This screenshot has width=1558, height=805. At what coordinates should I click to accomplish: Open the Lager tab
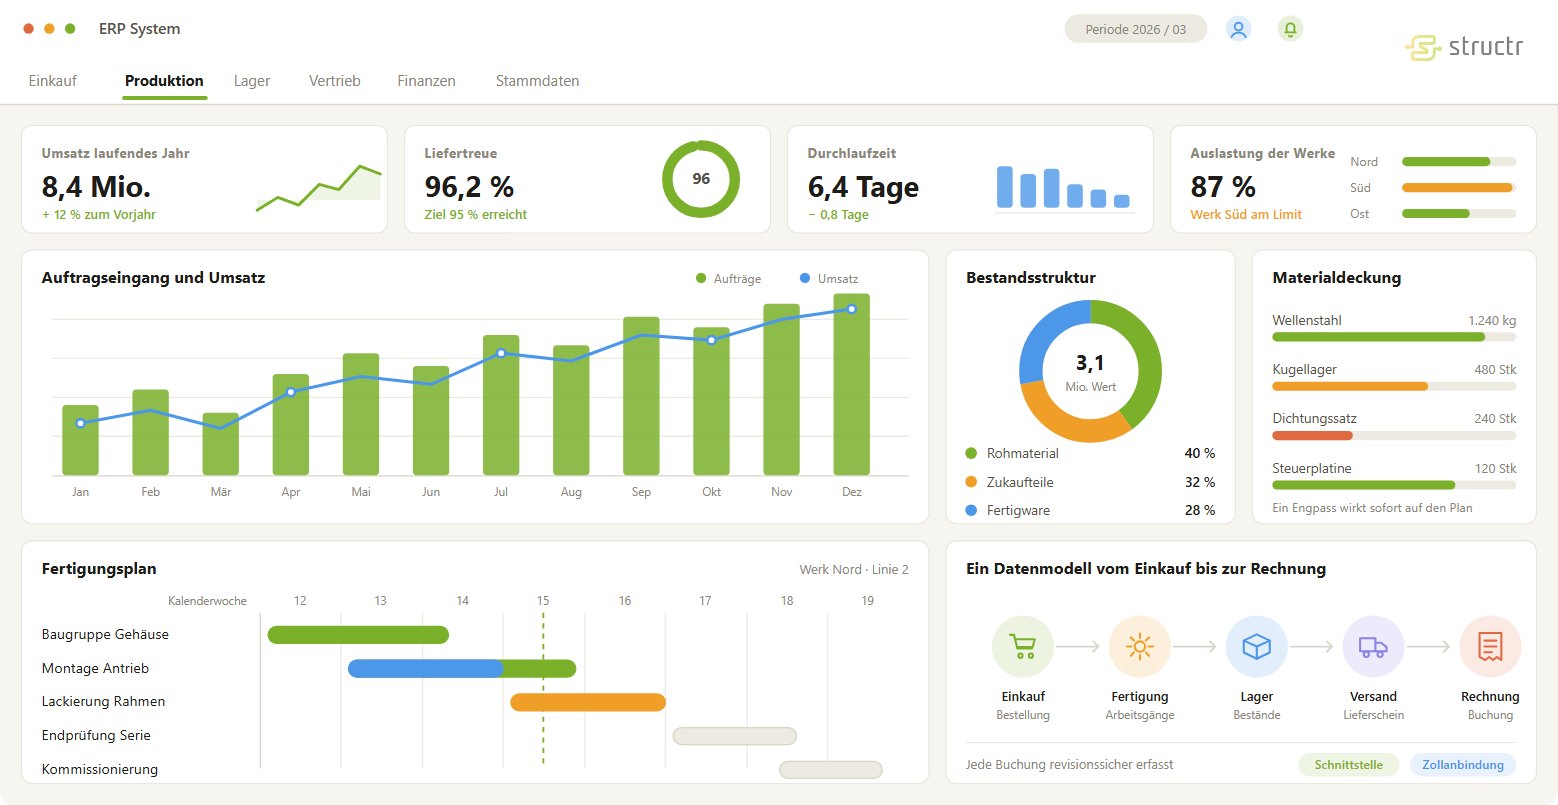point(252,81)
